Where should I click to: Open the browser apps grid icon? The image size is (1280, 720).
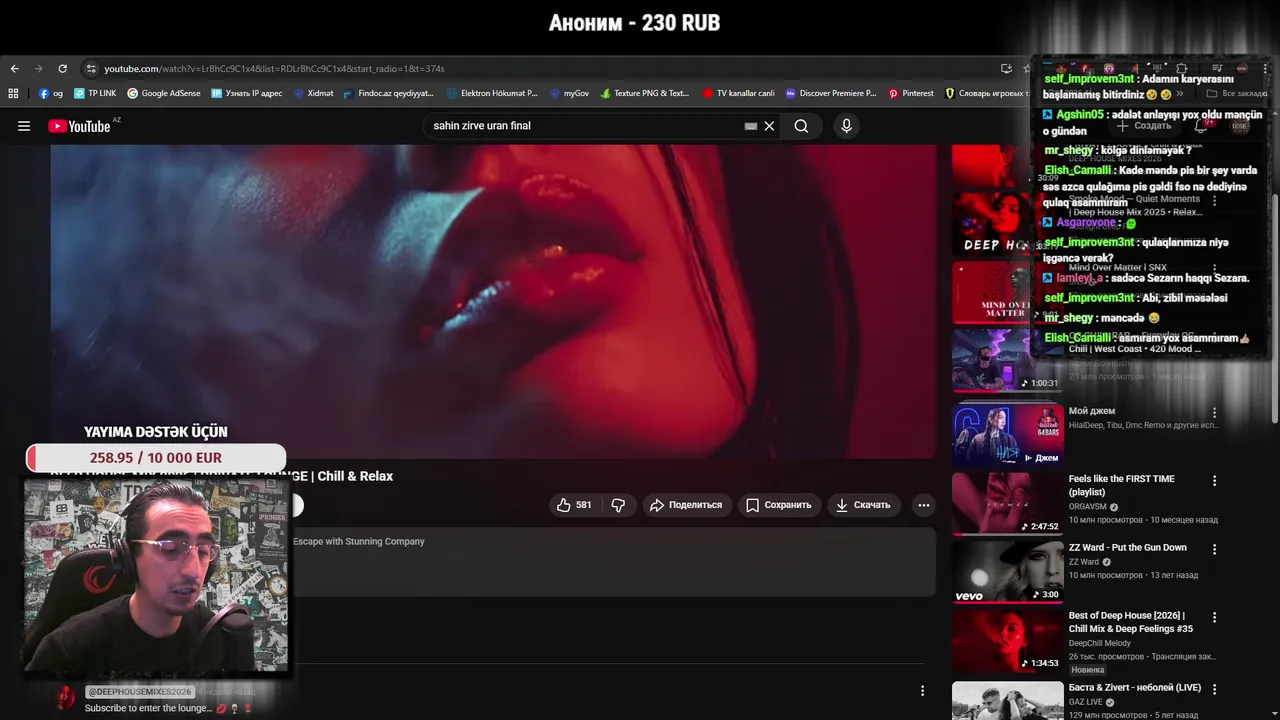(x=13, y=93)
